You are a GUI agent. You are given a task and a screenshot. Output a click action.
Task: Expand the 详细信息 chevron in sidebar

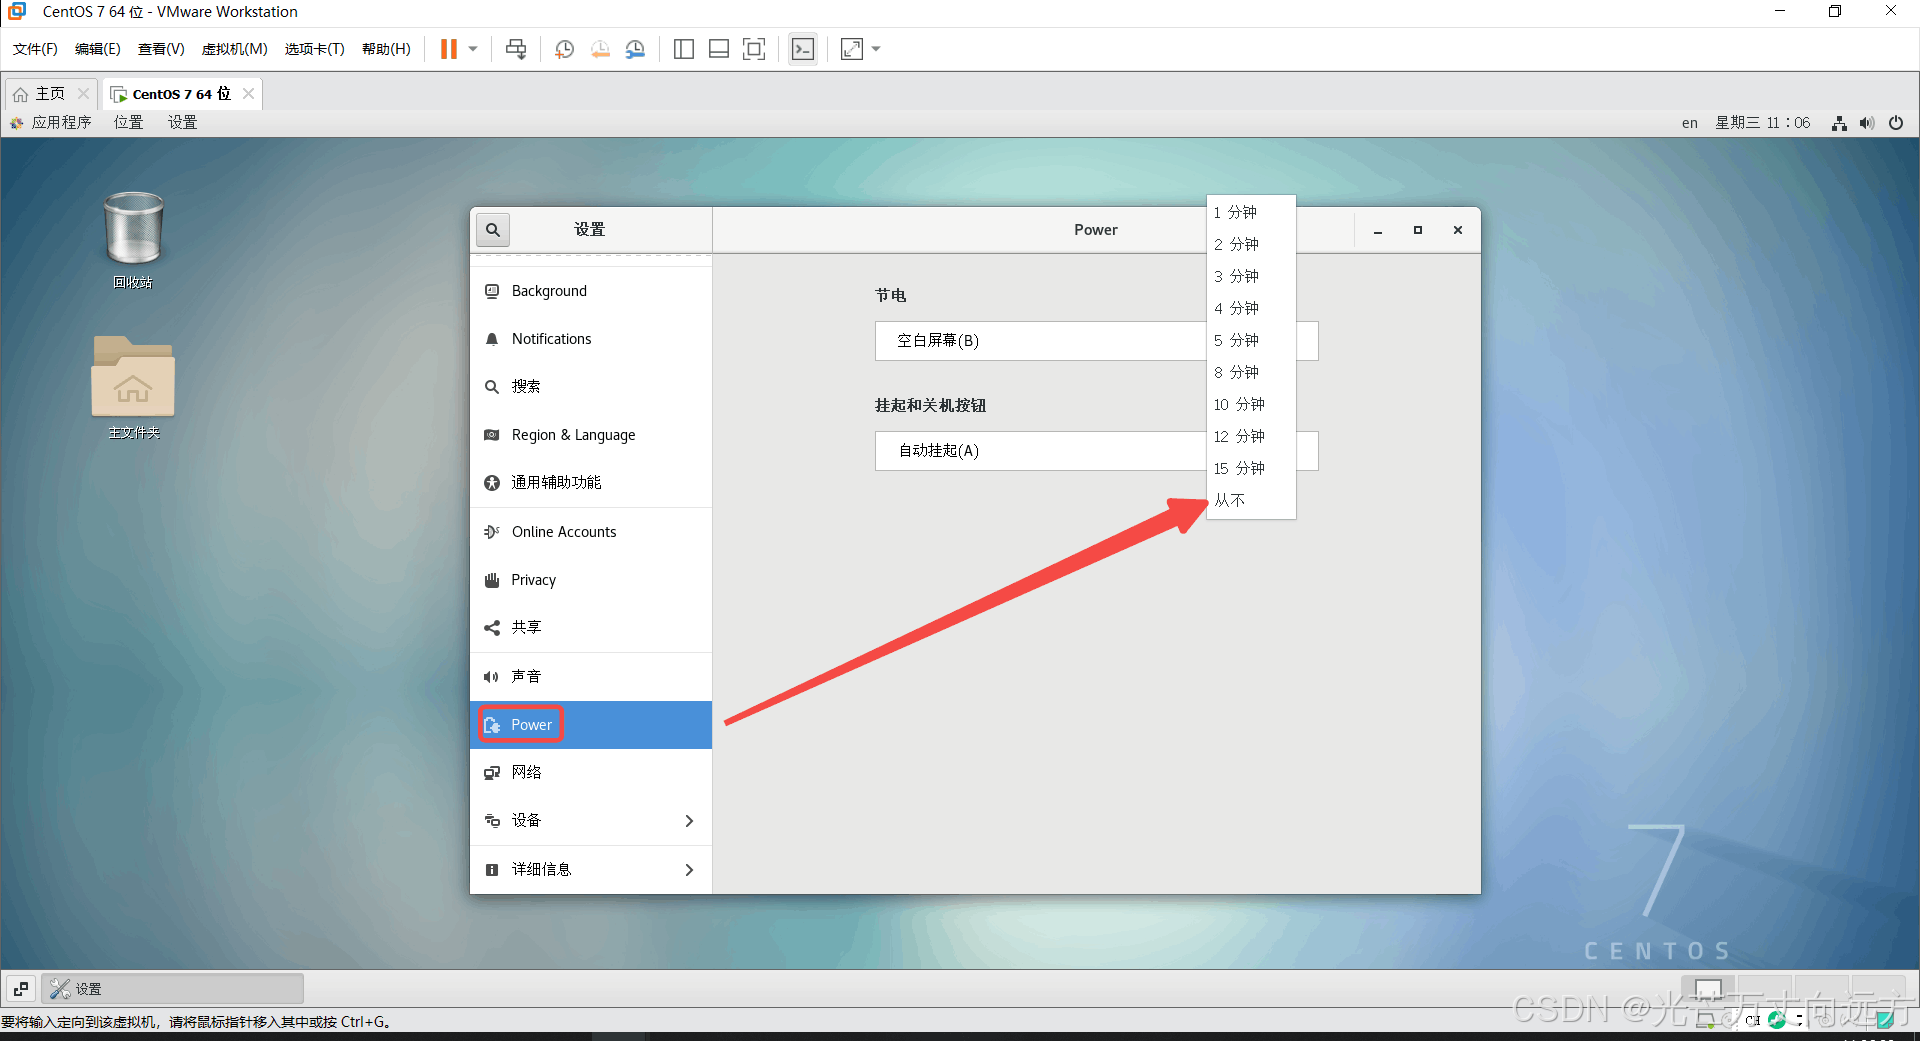[689, 870]
